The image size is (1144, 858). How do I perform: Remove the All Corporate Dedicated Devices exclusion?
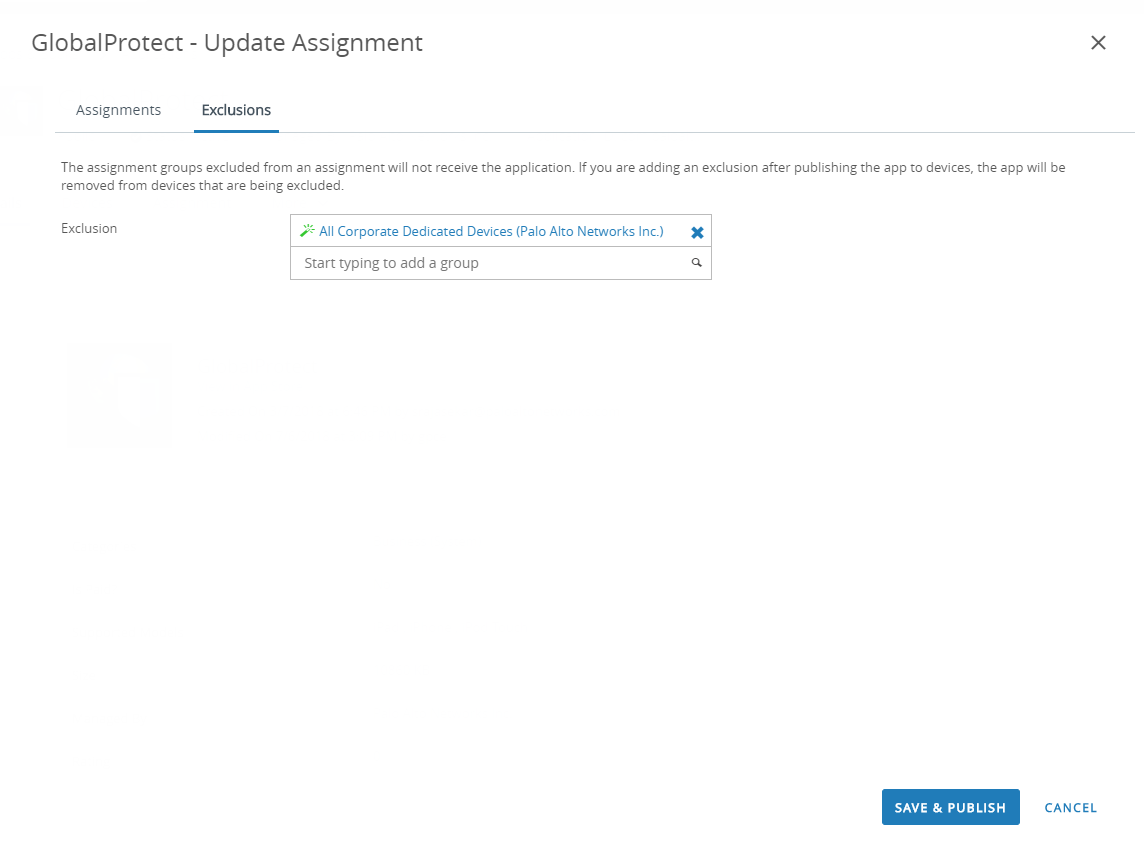[x=697, y=232]
